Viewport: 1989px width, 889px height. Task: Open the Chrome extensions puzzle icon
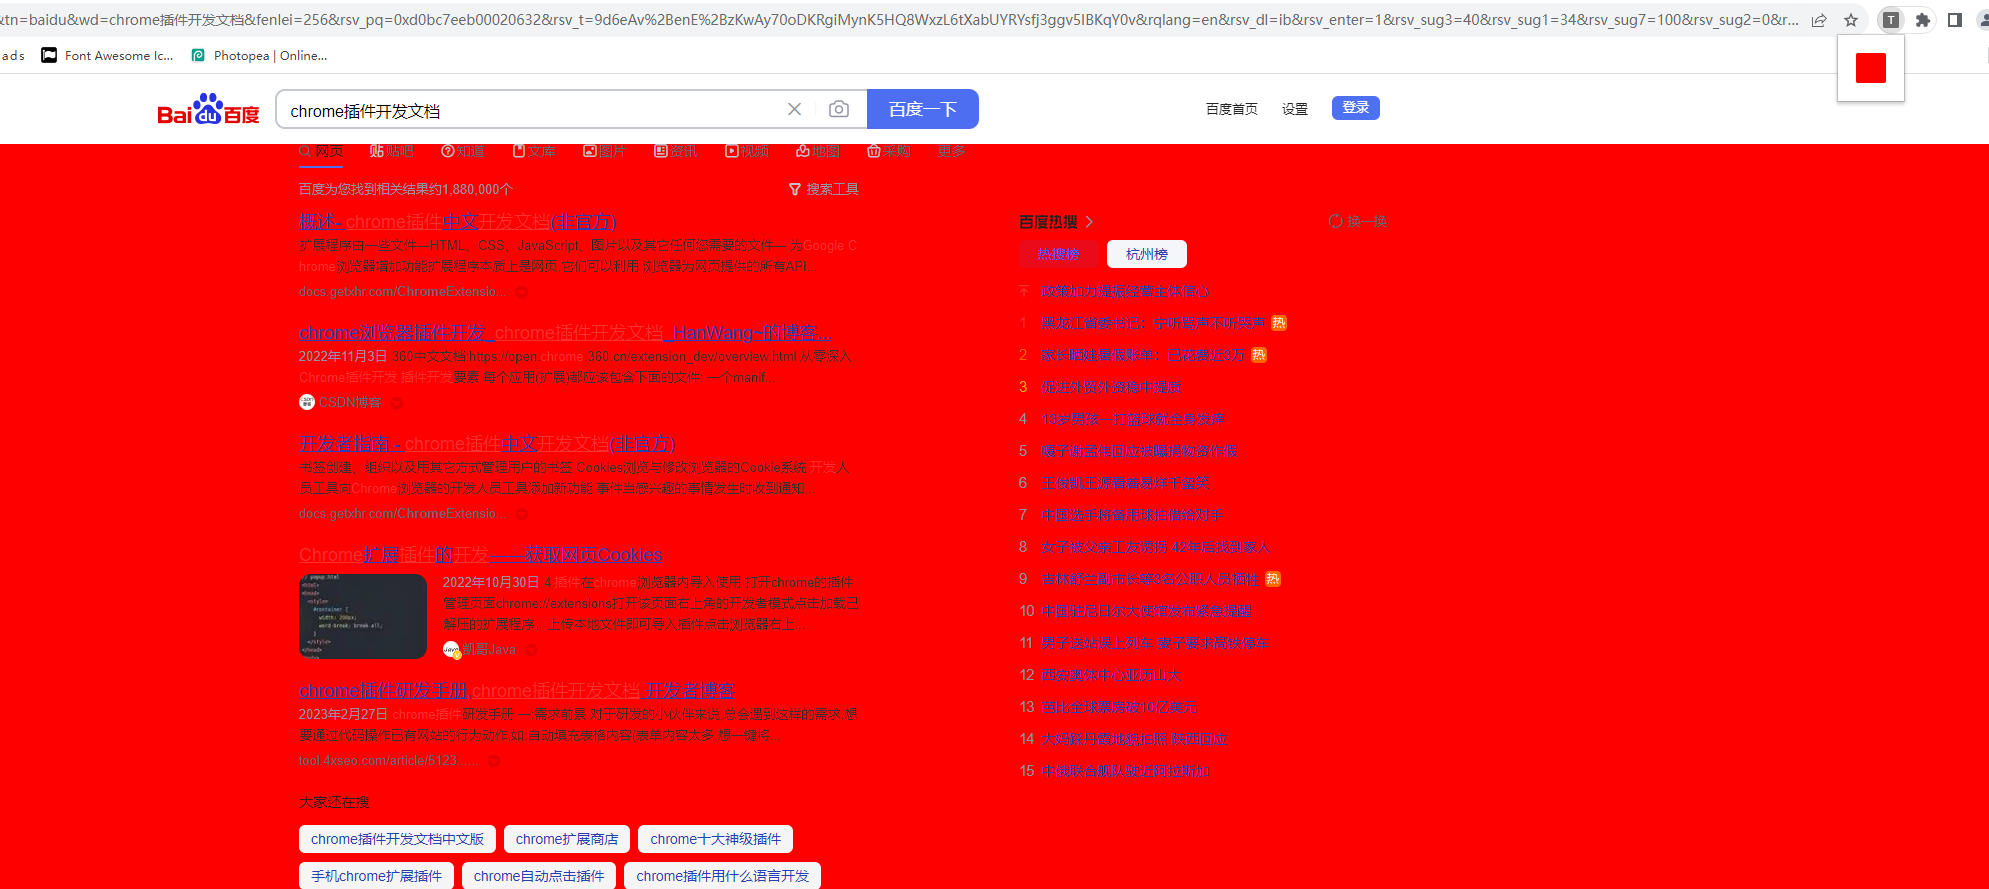click(1922, 20)
